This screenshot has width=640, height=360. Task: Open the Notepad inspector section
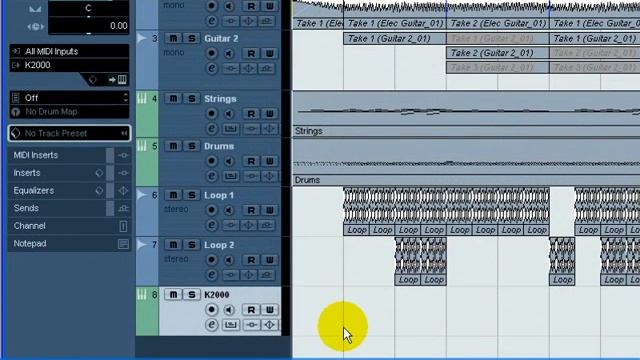[69, 244]
